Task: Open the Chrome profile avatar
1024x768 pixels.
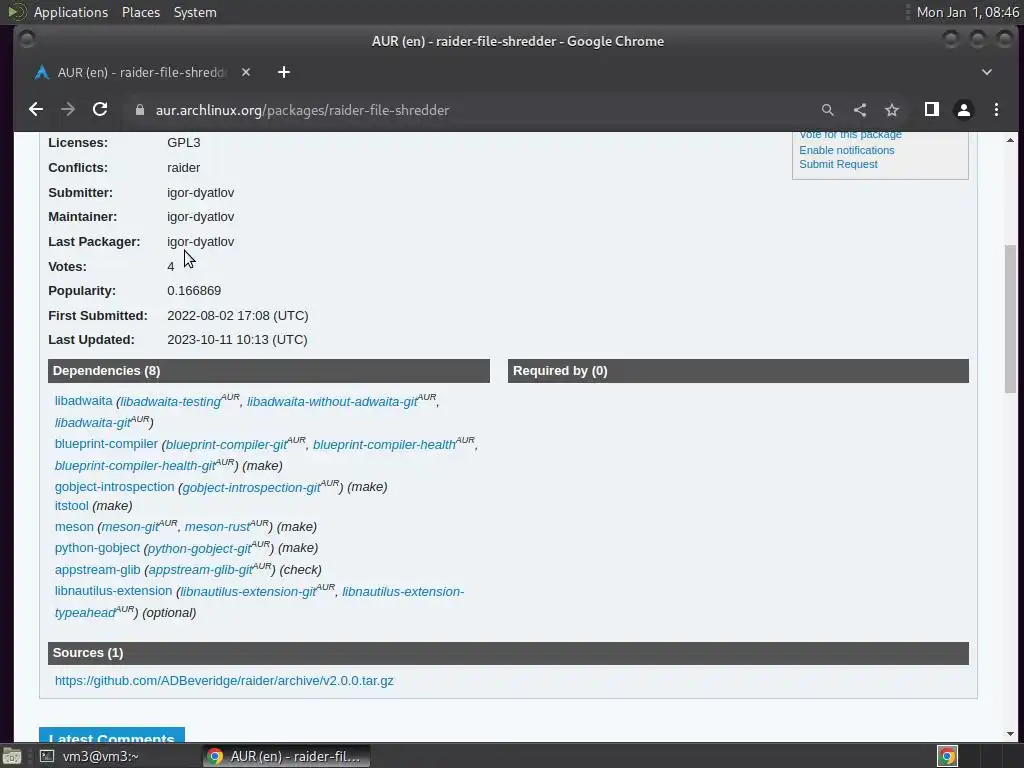Action: (964, 110)
